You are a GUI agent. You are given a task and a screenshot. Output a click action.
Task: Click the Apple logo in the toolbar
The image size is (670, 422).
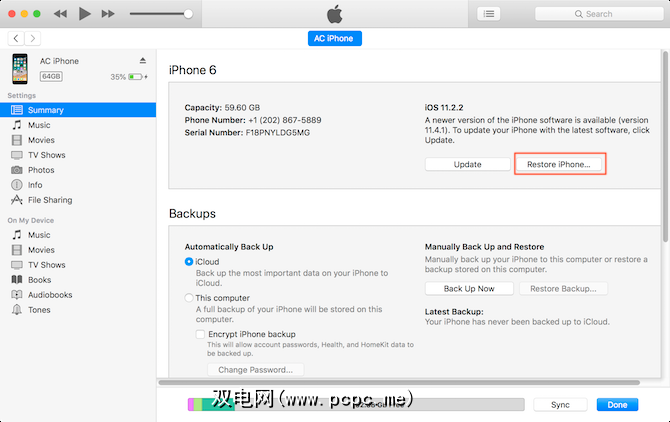(x=335, y=14)
